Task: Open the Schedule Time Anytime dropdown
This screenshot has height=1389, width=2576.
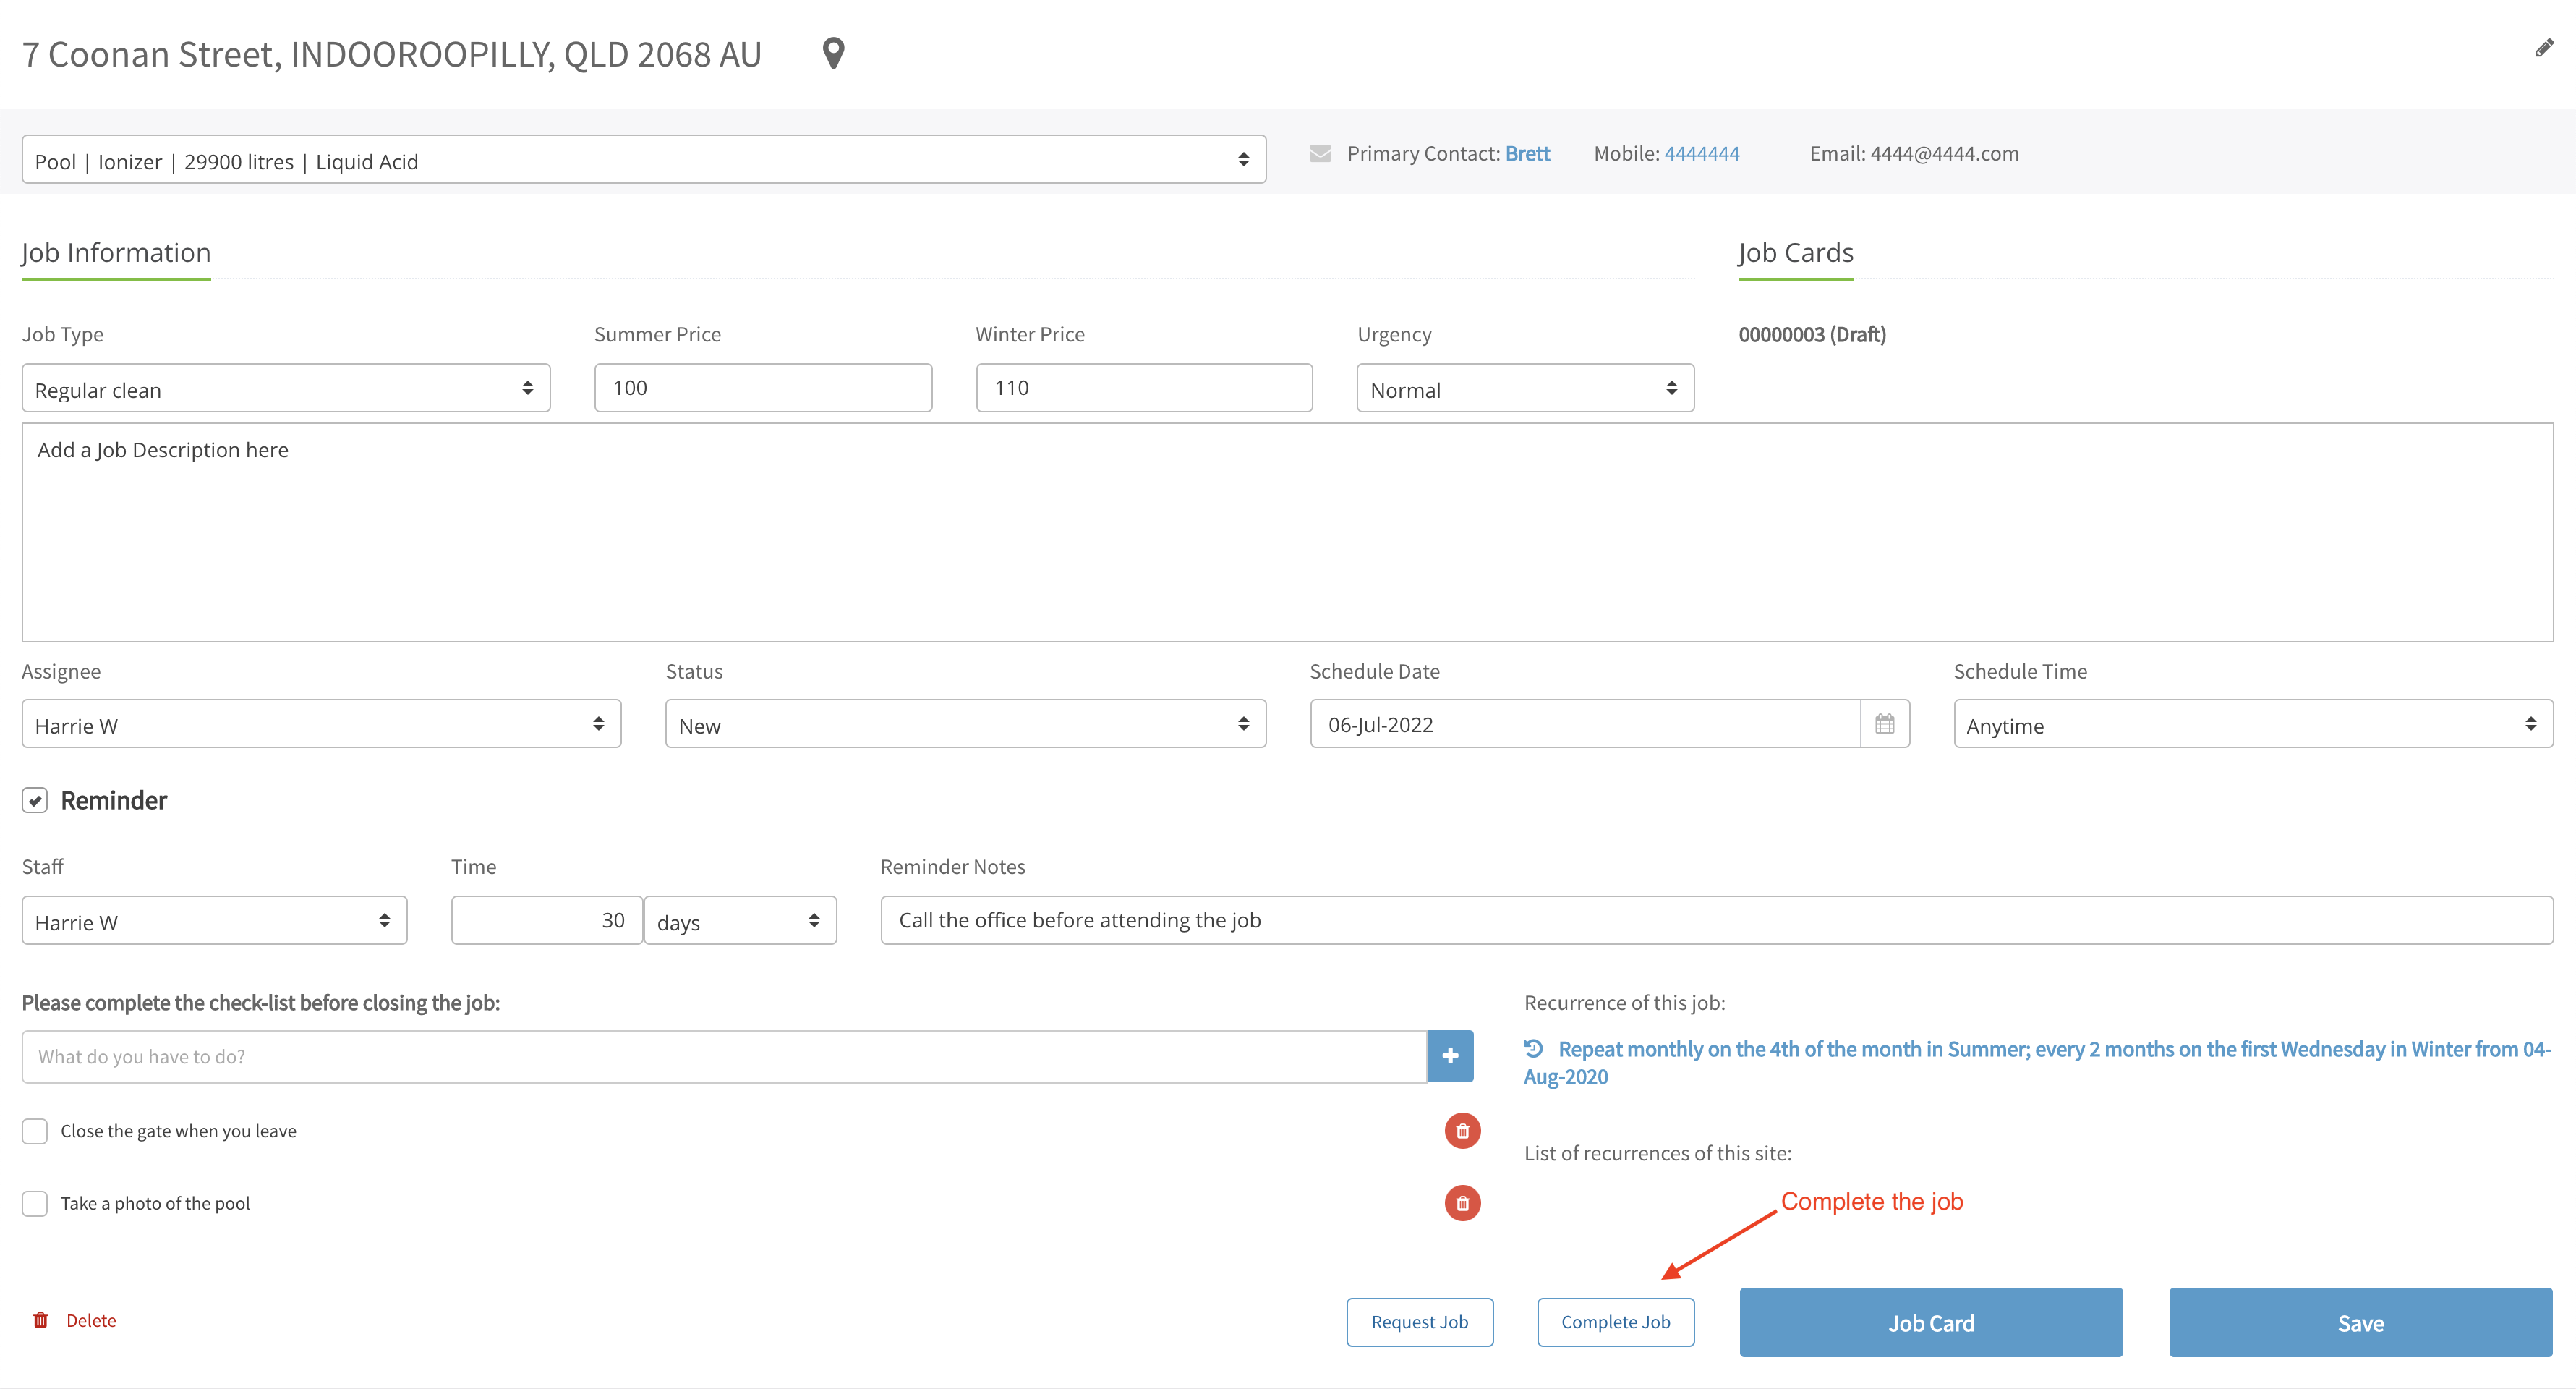Action: (2252, 724)
